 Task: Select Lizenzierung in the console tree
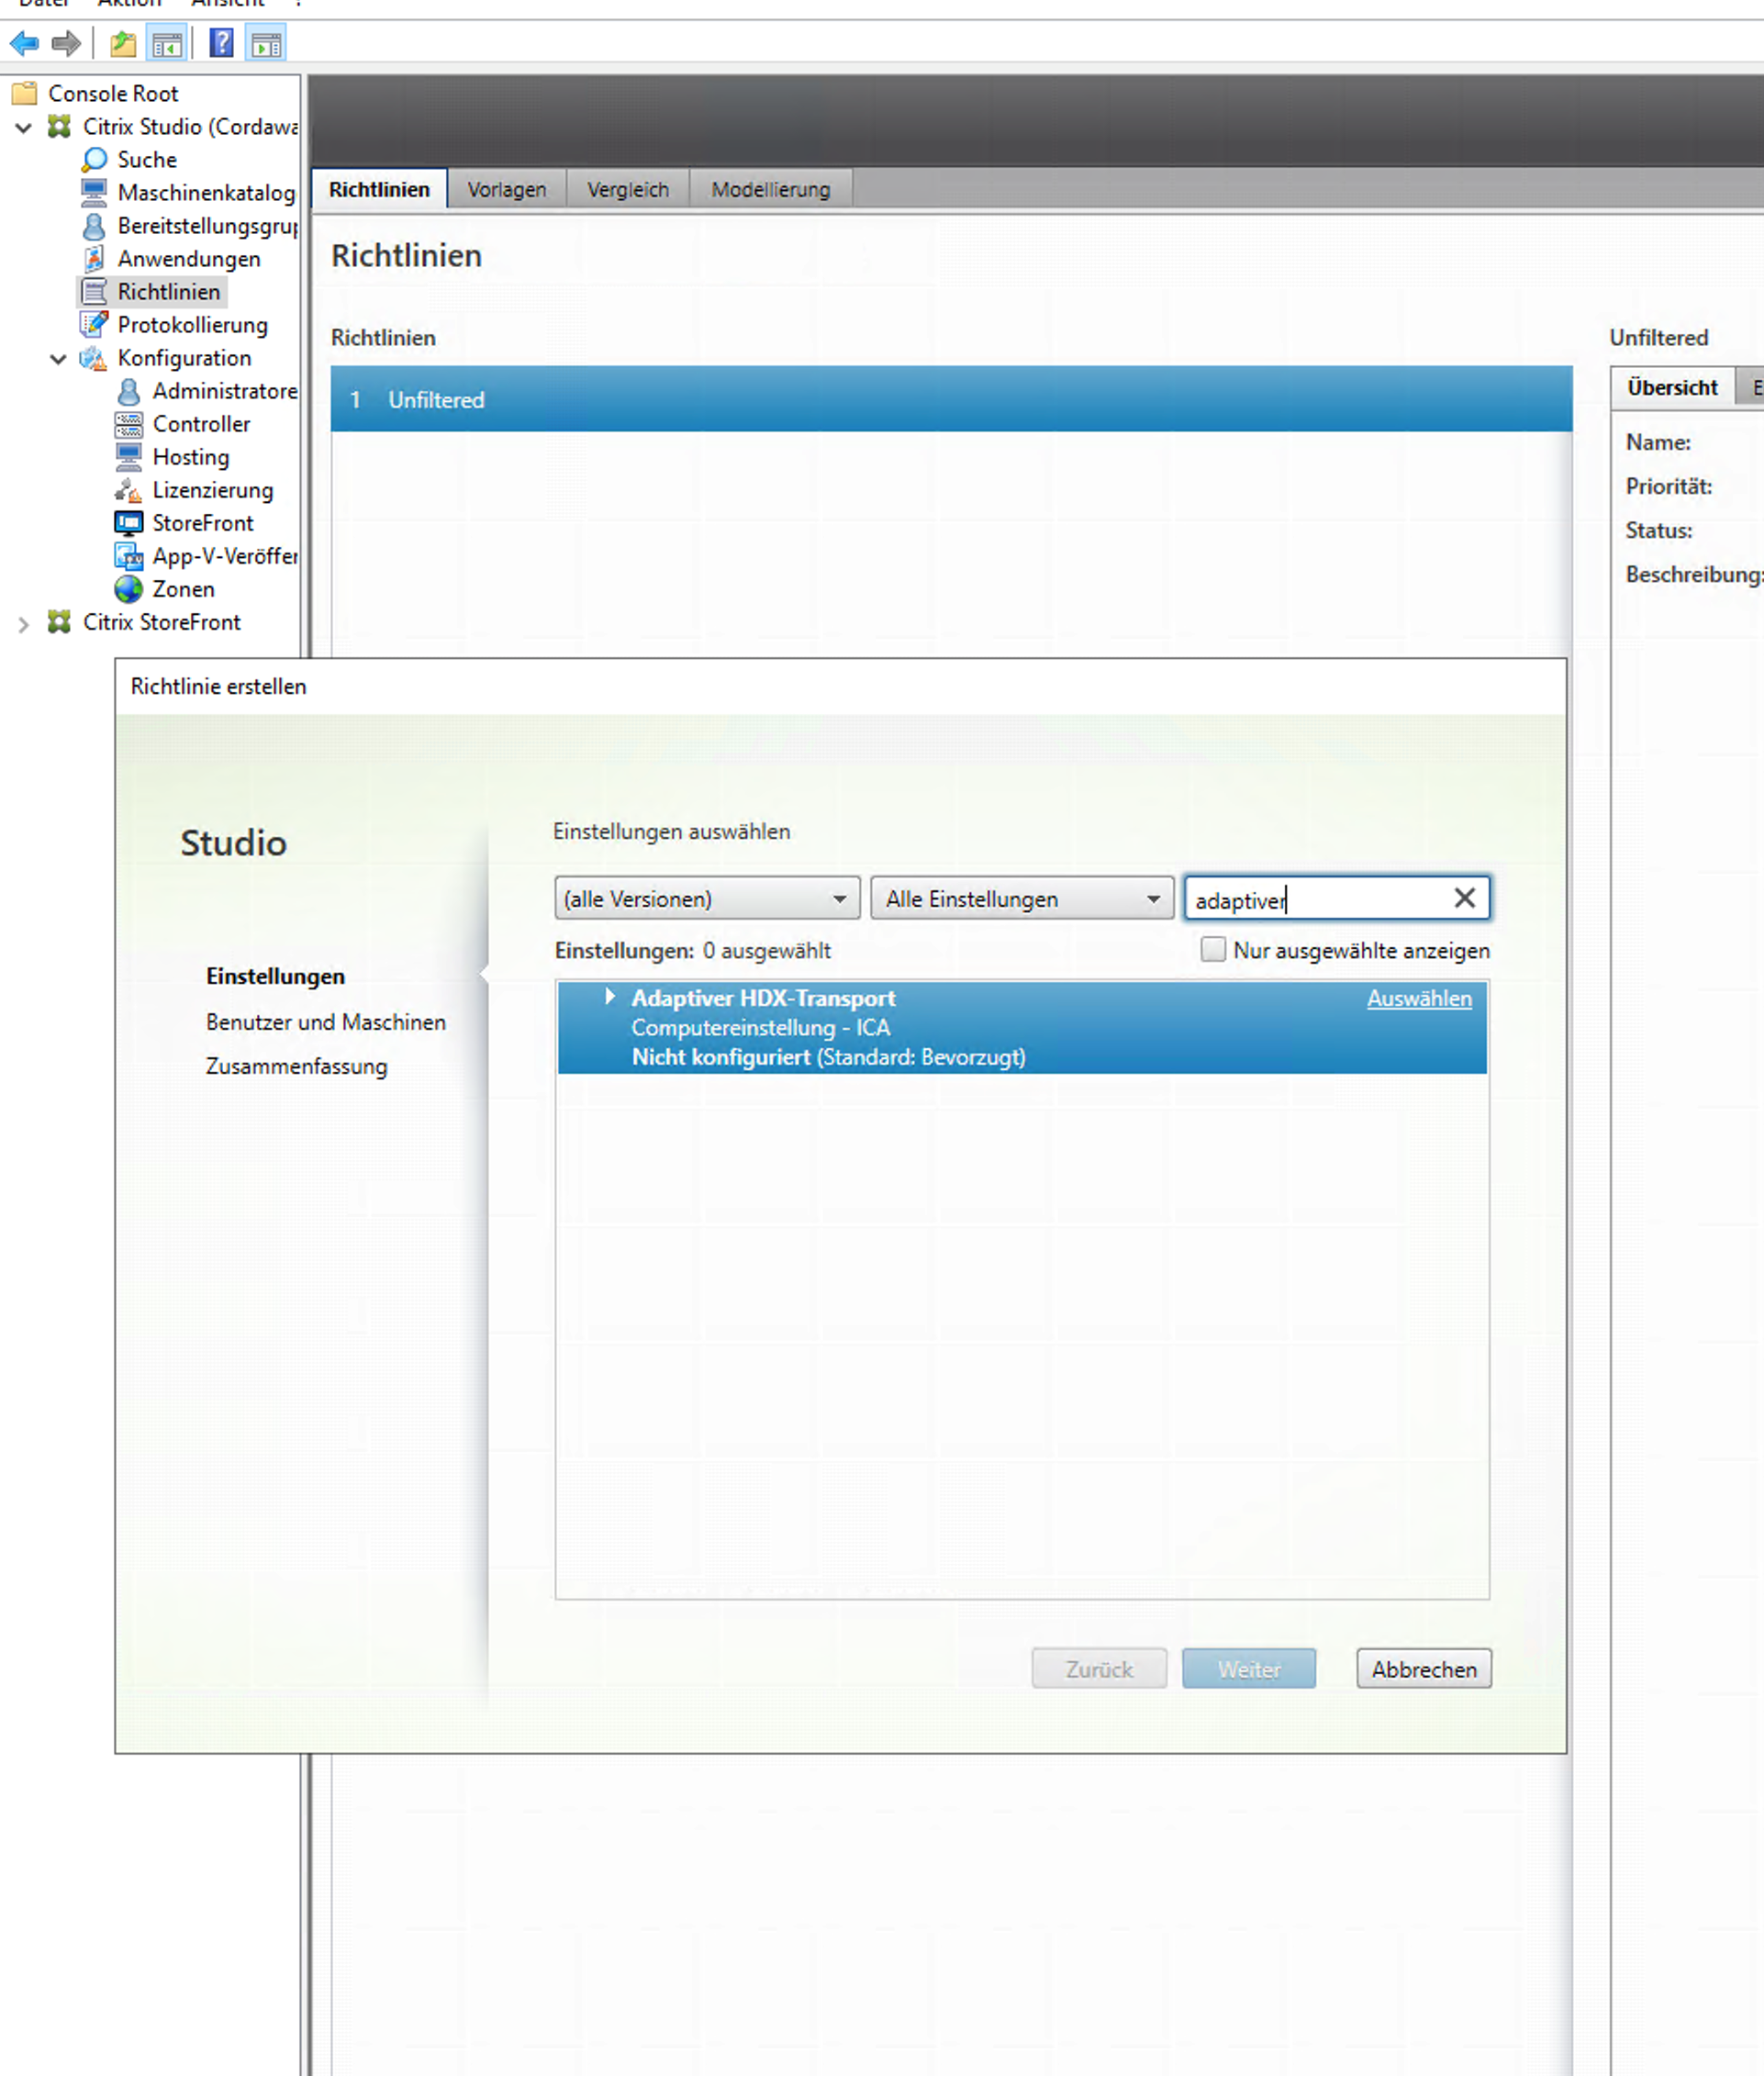(x=213, y=489)
